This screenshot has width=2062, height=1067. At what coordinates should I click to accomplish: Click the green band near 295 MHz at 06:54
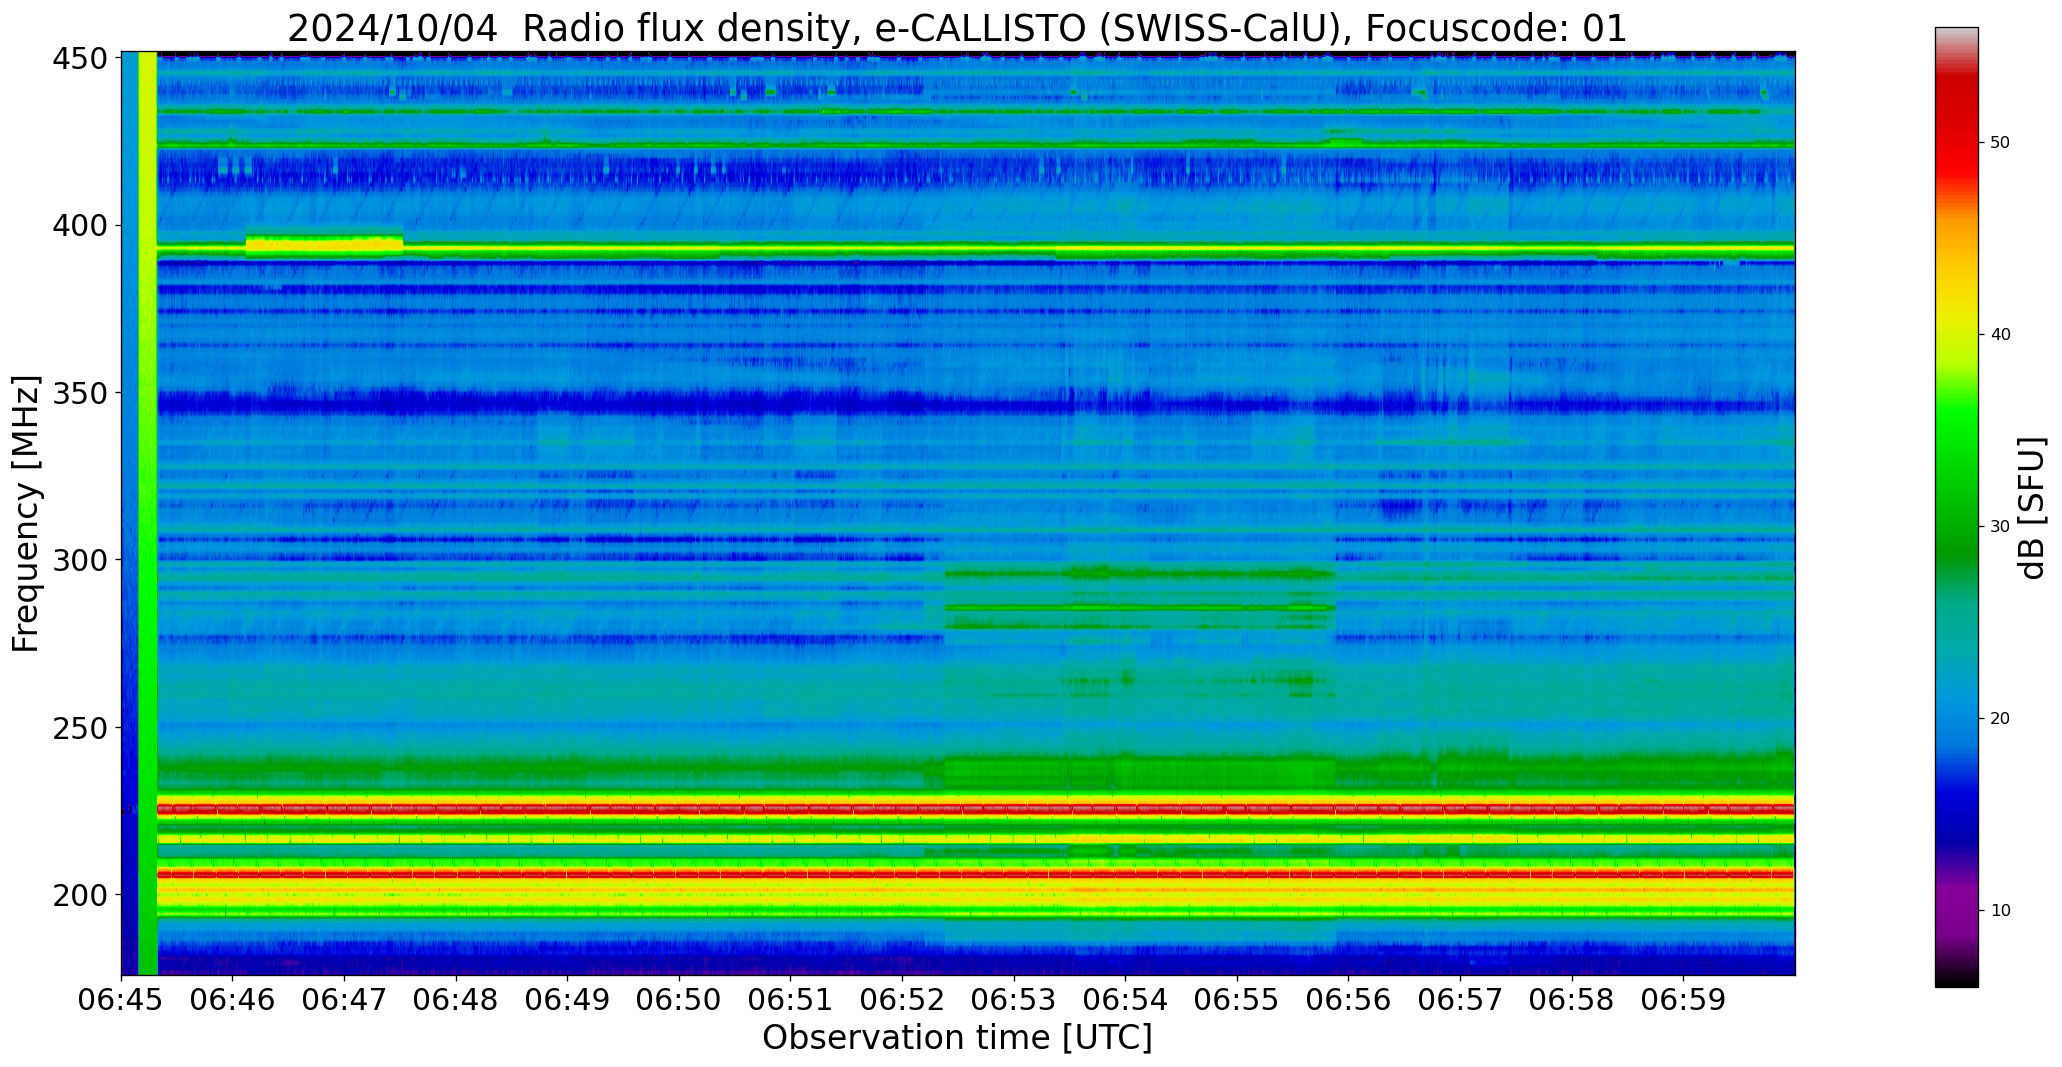point(1140,574)
